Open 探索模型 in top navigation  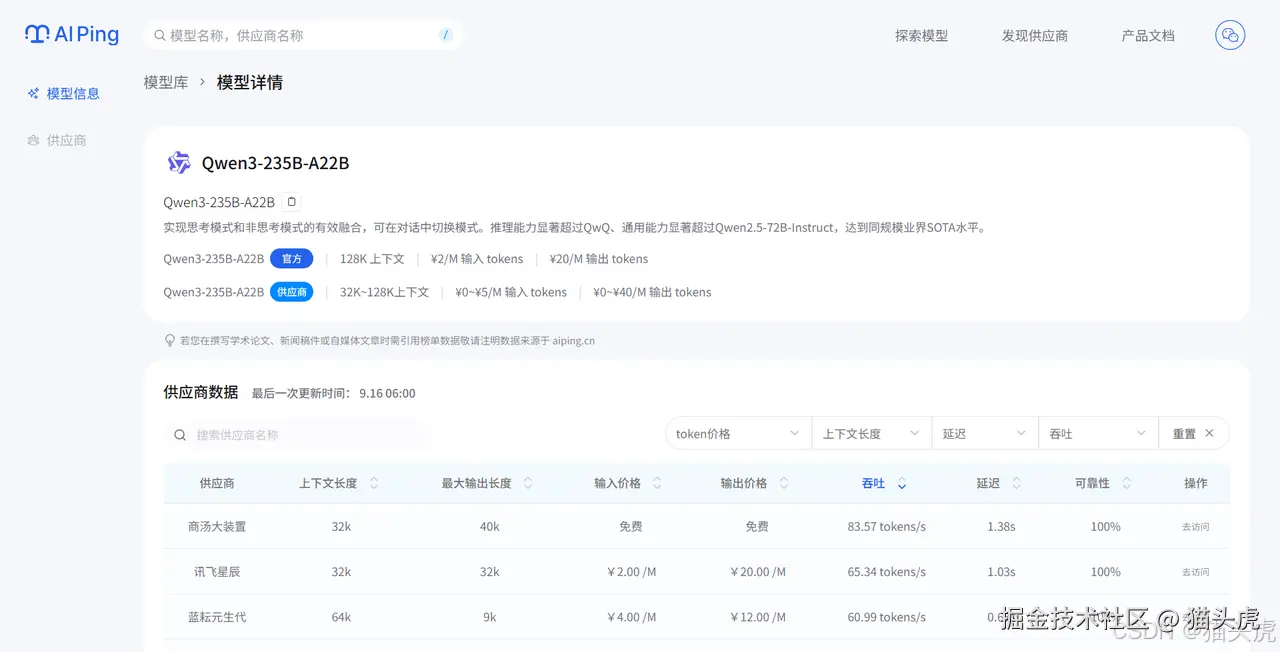point(921,35)
